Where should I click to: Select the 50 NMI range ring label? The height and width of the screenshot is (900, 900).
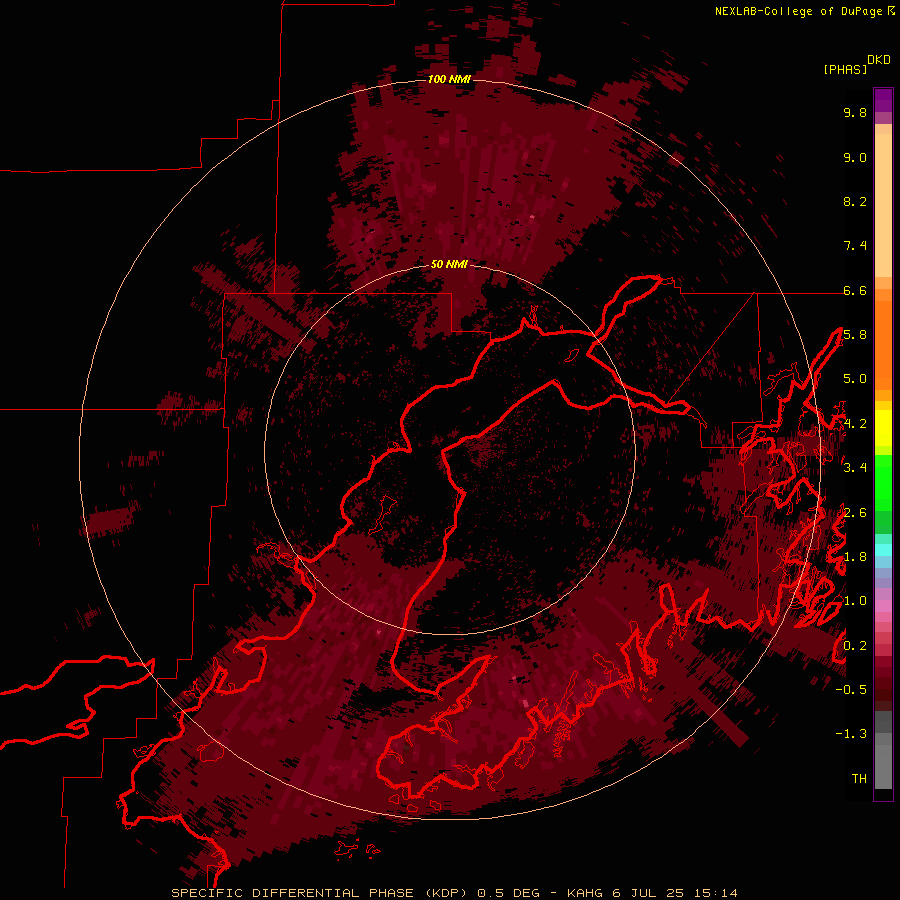(x=449, y=264)
